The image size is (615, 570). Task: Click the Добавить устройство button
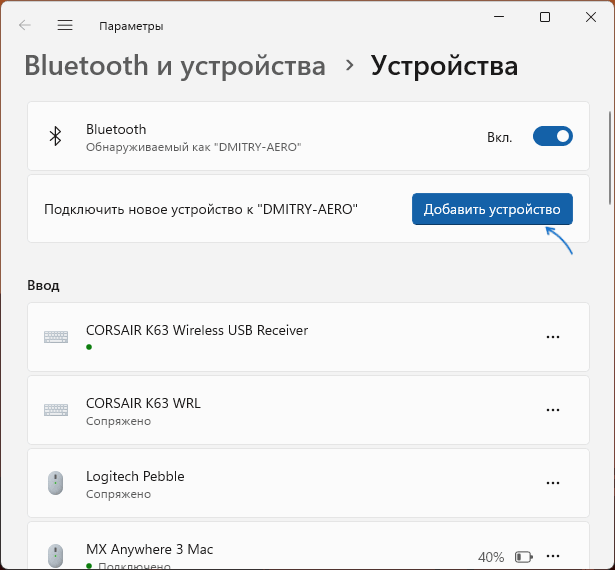(492, 209)
